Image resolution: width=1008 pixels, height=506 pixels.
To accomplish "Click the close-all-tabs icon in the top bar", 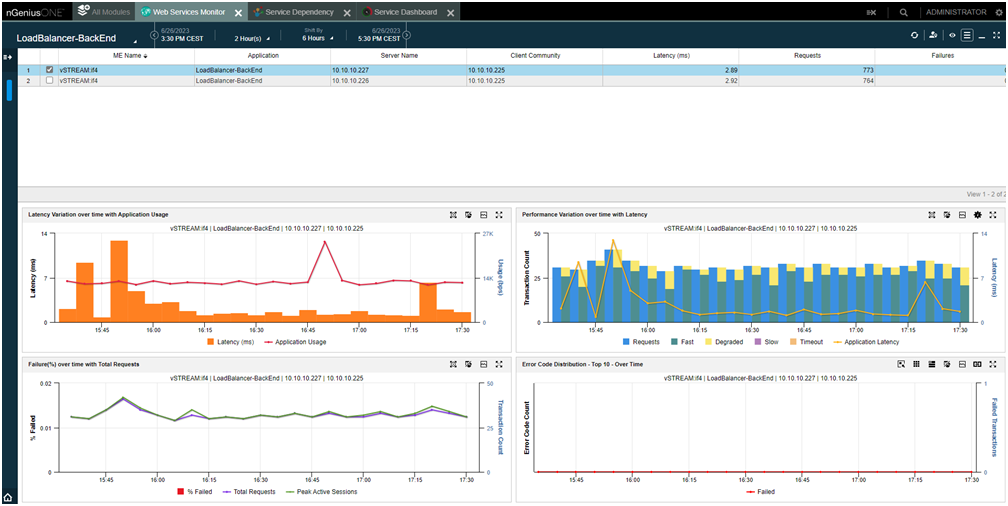I will (x=872, y=12).
